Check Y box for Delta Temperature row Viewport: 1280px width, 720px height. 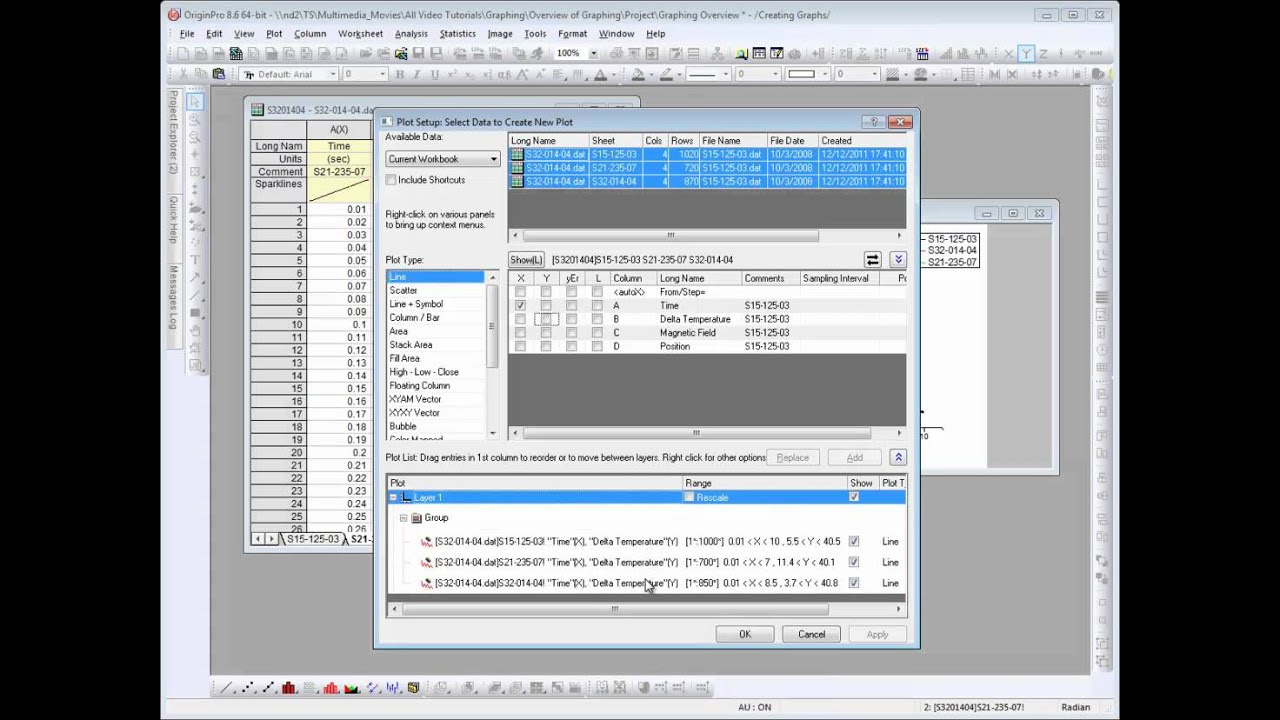coord(546,319)
